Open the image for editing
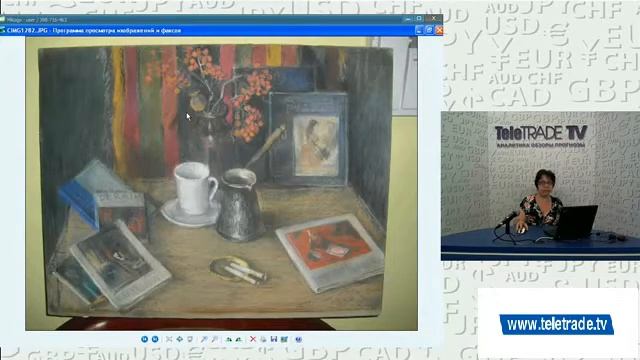 point(284,339)
